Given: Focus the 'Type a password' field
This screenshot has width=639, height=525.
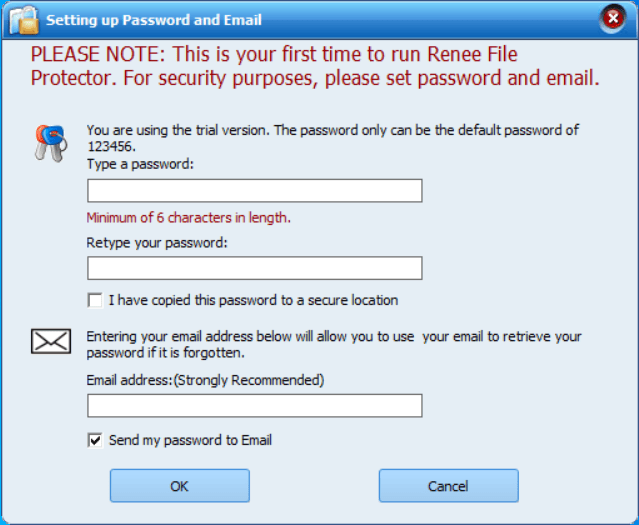Looking at the screenshot, I should tap(255, 190).
